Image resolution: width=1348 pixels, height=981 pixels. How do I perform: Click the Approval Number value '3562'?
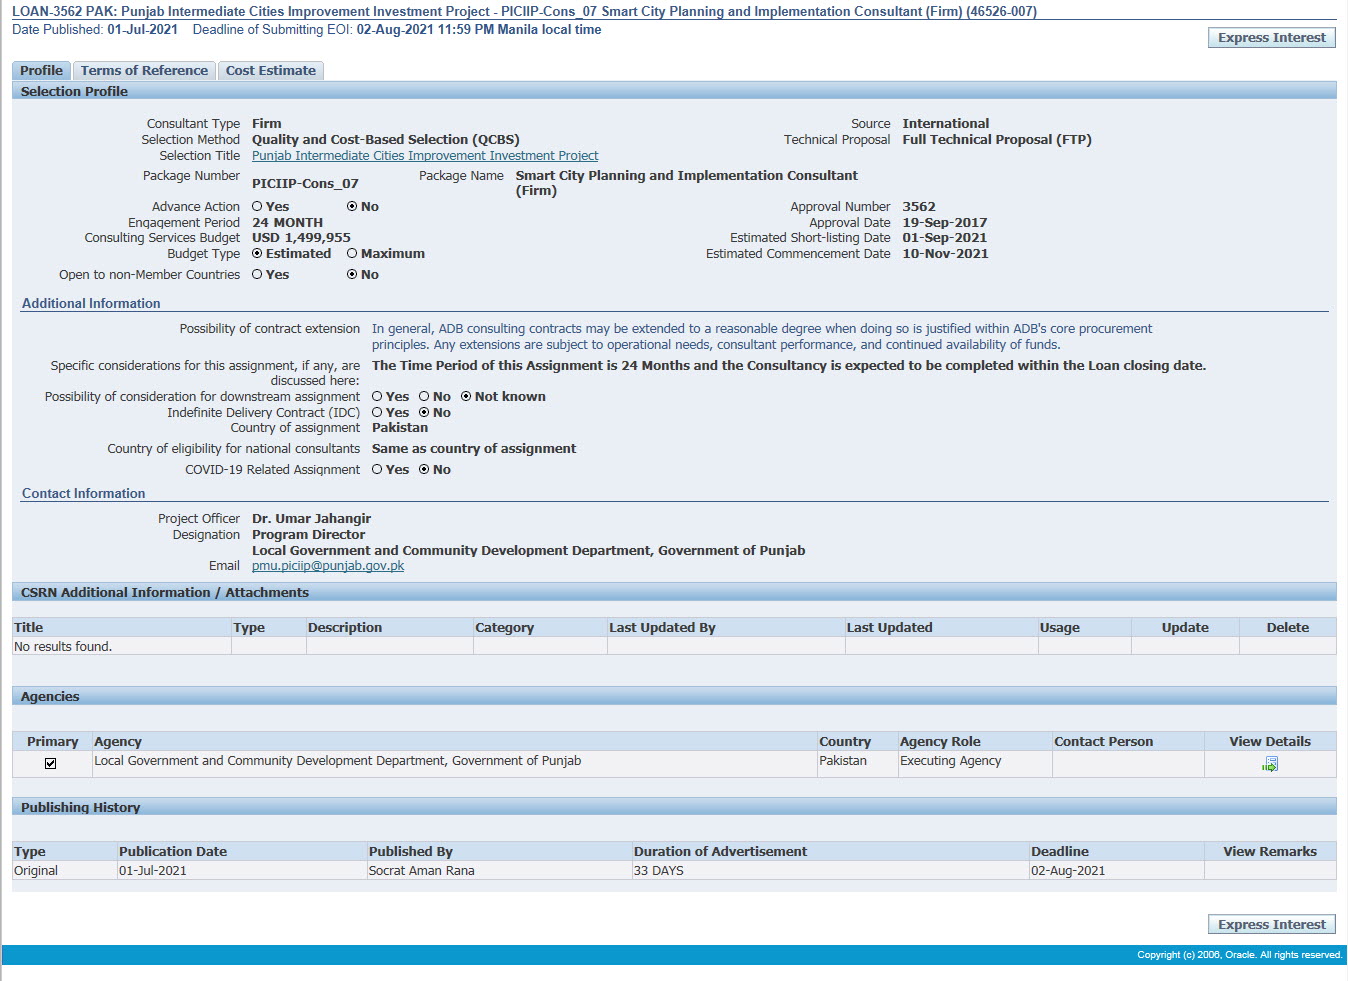point(919,206)
